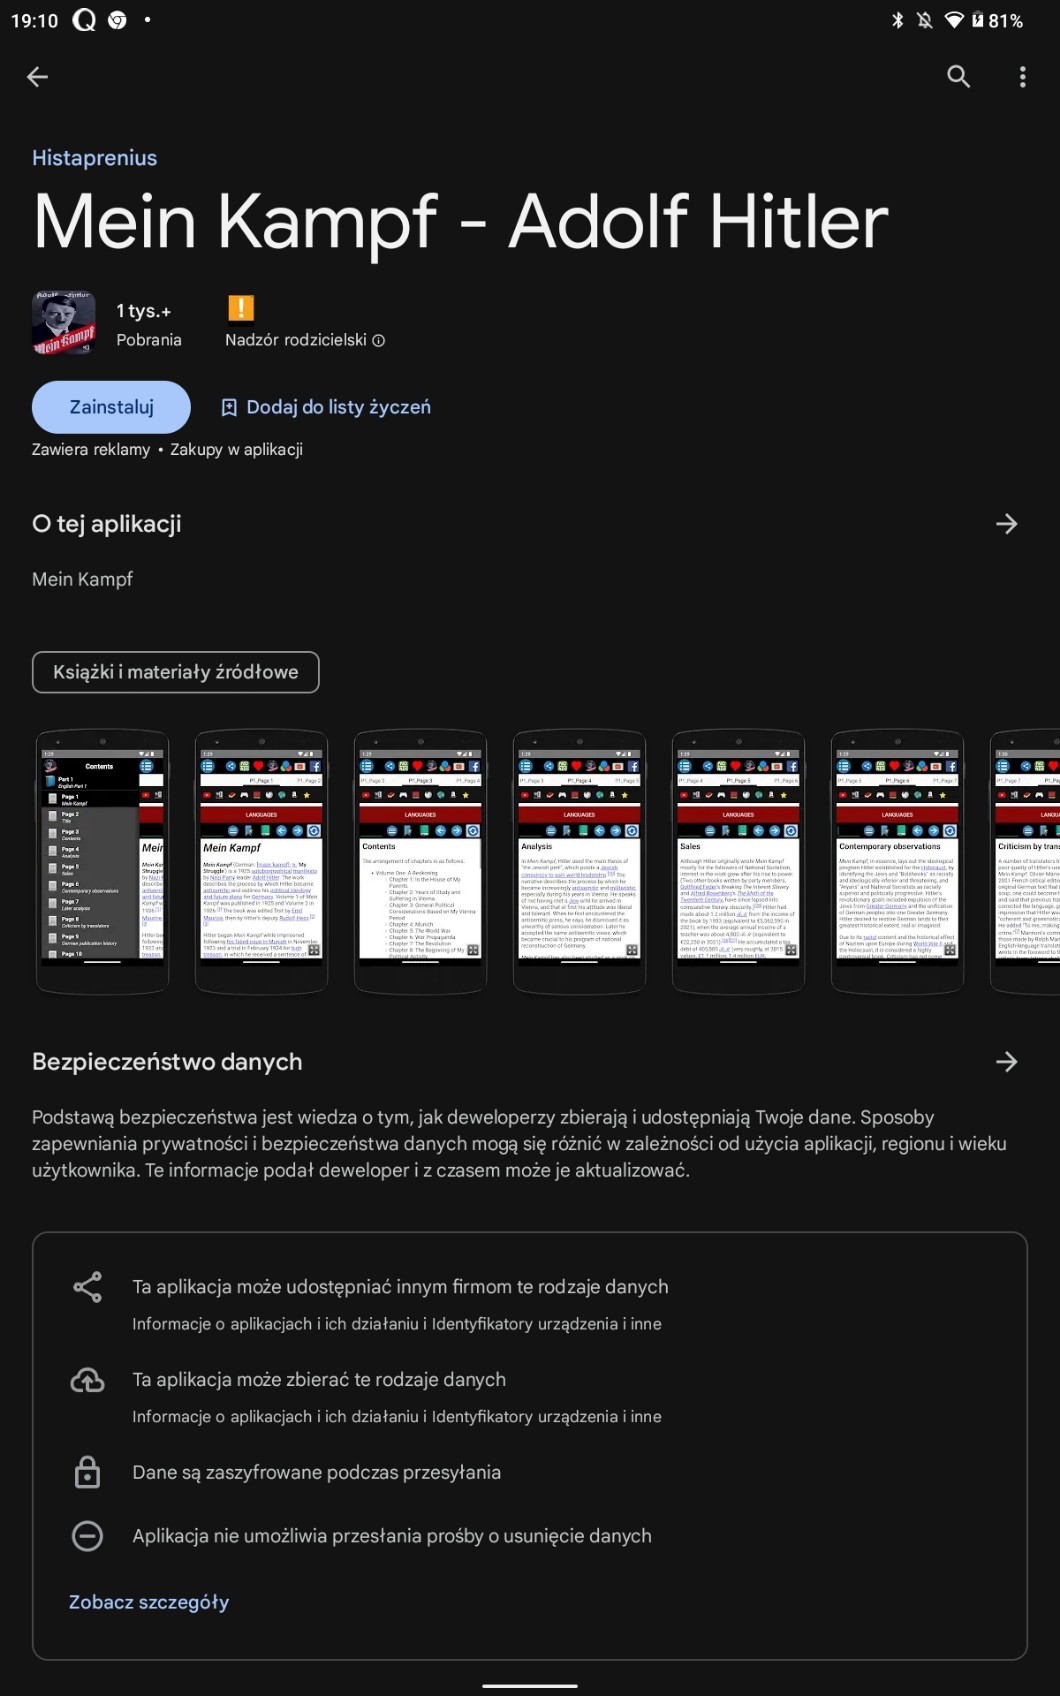Open developer page Histaprenius
1060x1696 pixels.
[x=94, y=158]
